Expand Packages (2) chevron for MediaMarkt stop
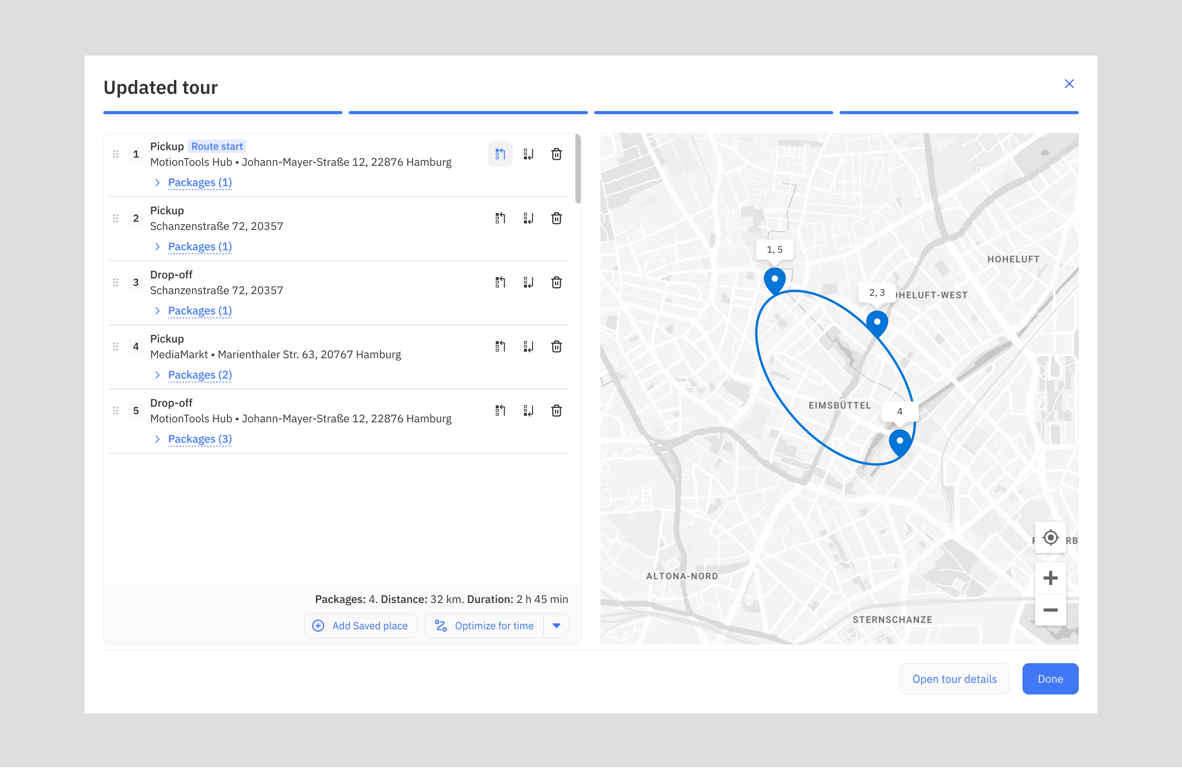This screenshot has width=1182, height=768. click(157, 375)
